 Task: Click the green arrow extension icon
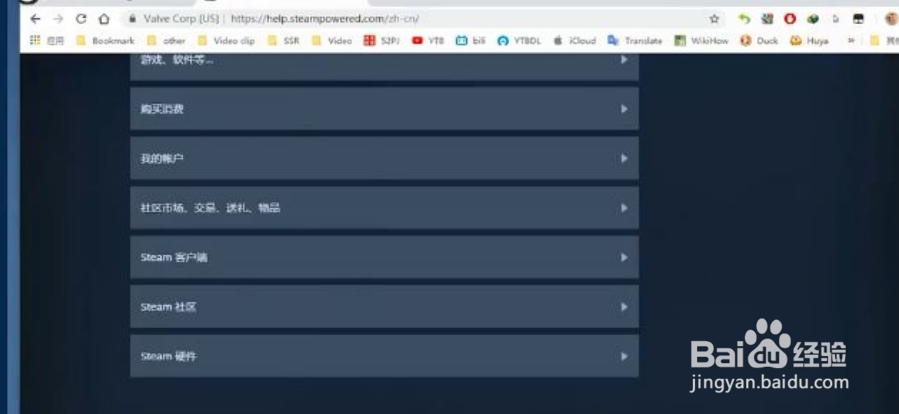744,19
